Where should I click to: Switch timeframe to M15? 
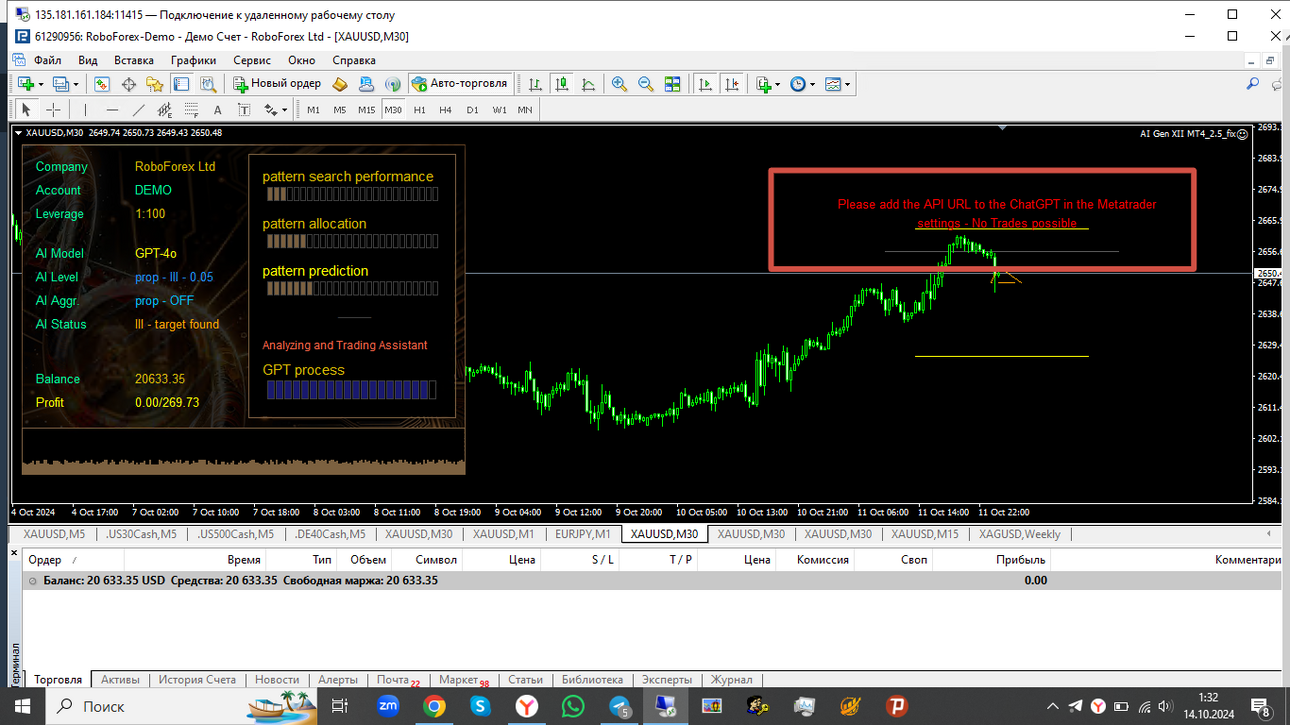pos(366,110)
